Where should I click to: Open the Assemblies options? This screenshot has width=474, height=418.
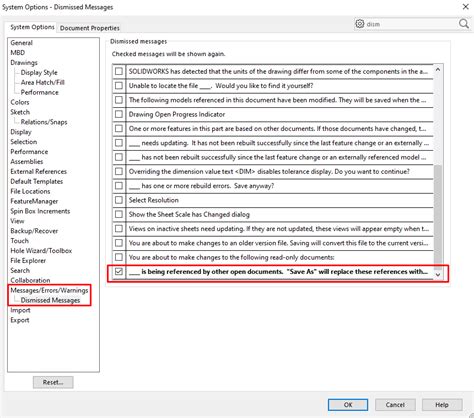tap(27, 162)
